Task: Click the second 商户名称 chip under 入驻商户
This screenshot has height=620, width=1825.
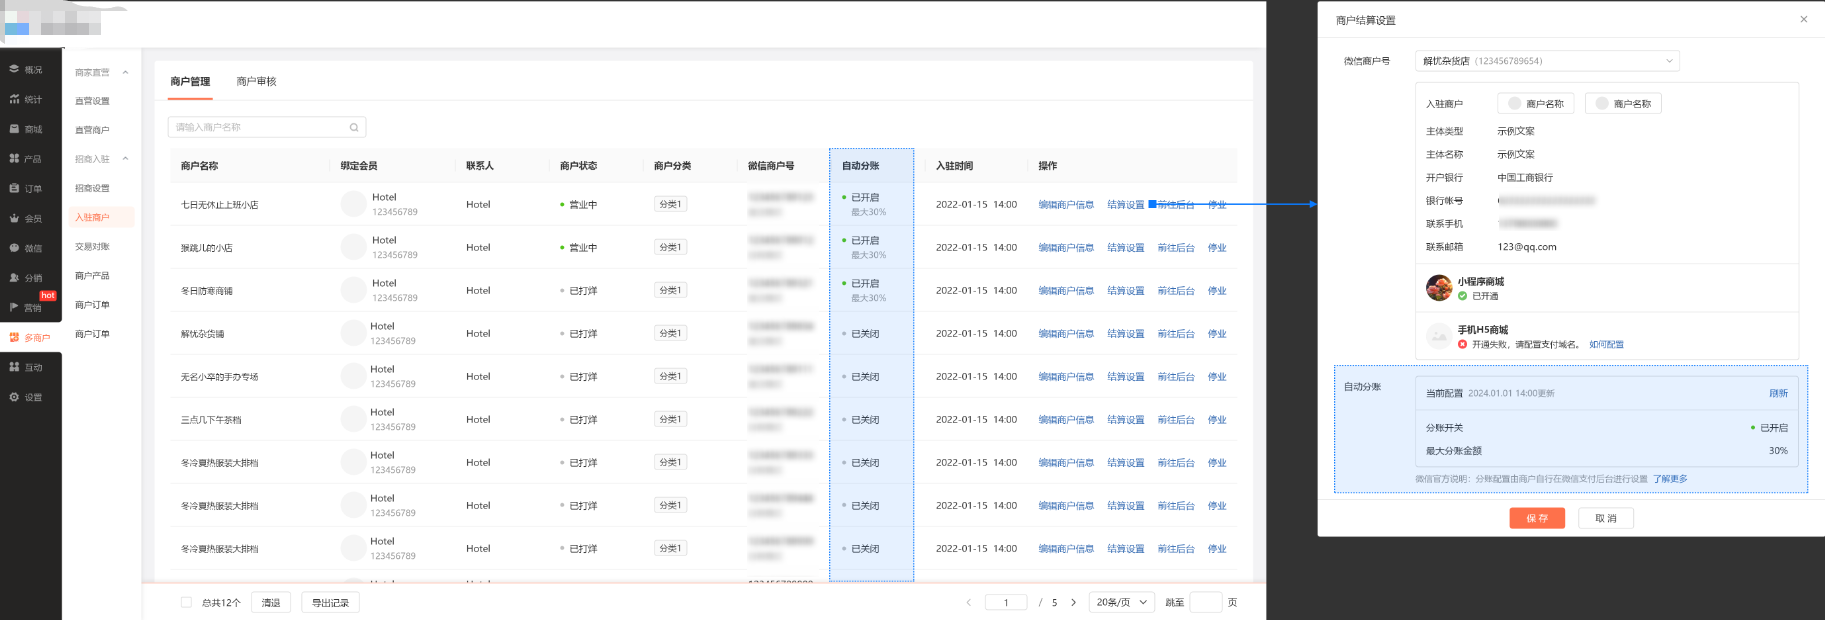Action: [1623, 103]
